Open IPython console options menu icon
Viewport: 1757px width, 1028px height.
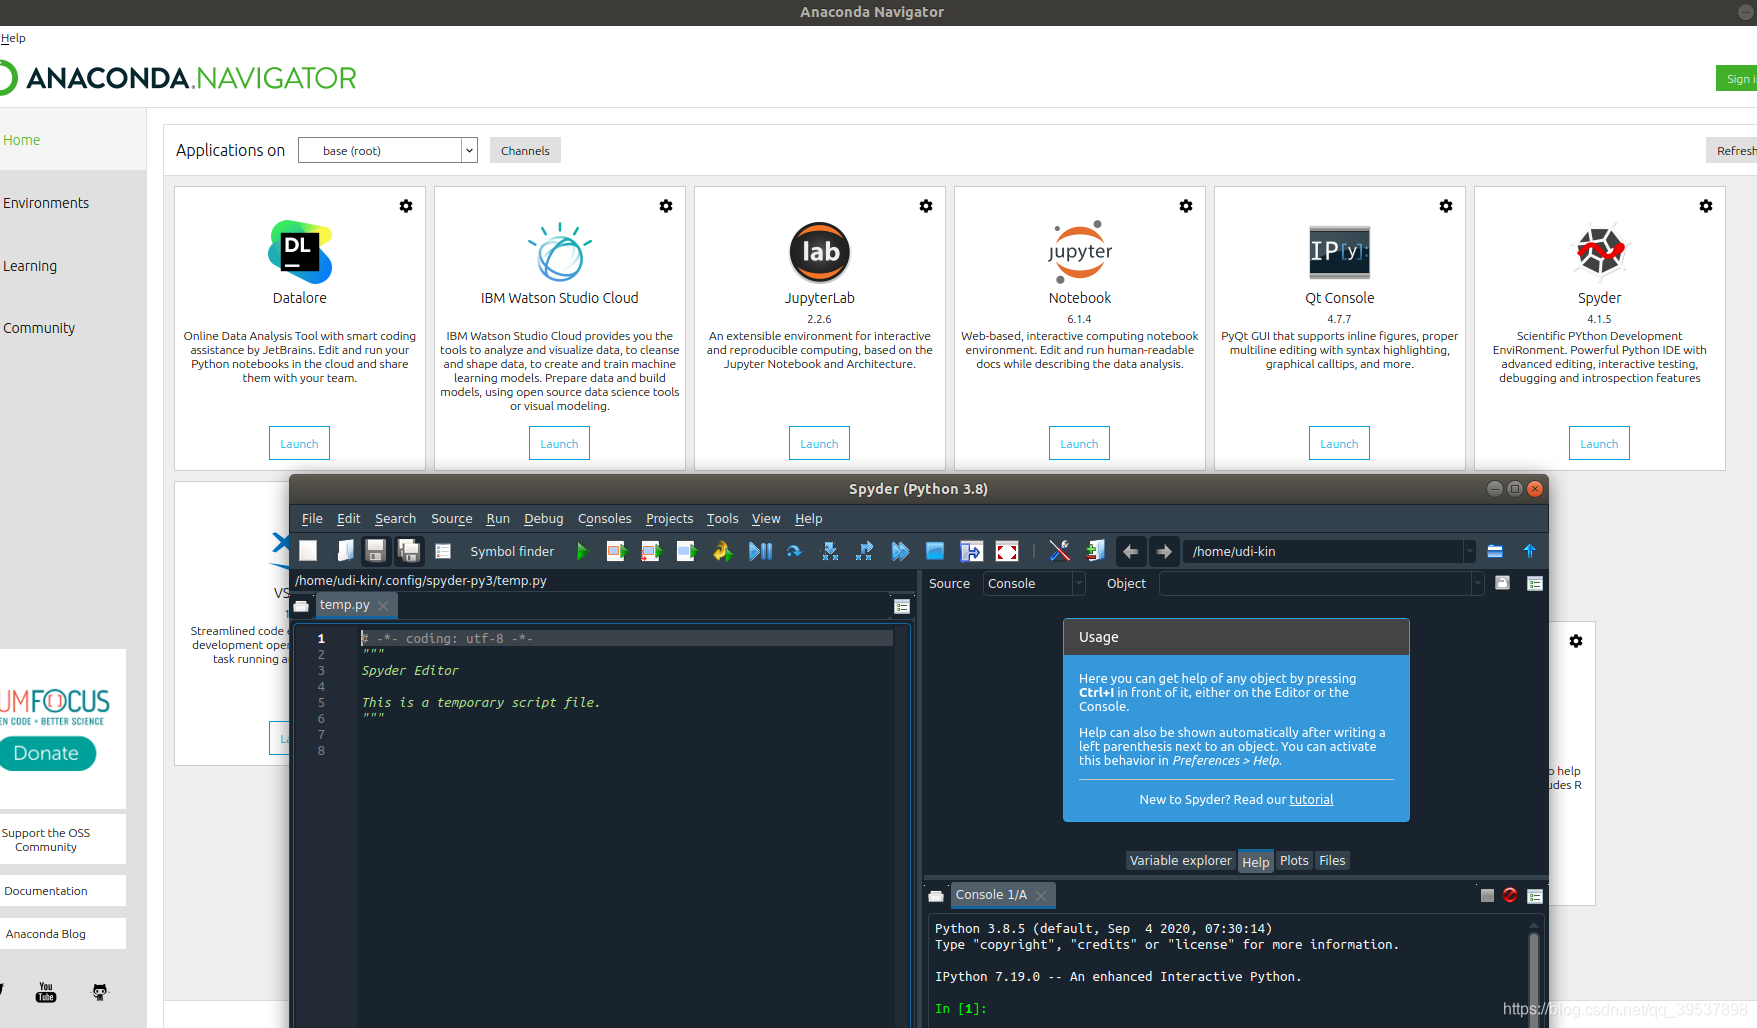click(x=1535, y=896)
